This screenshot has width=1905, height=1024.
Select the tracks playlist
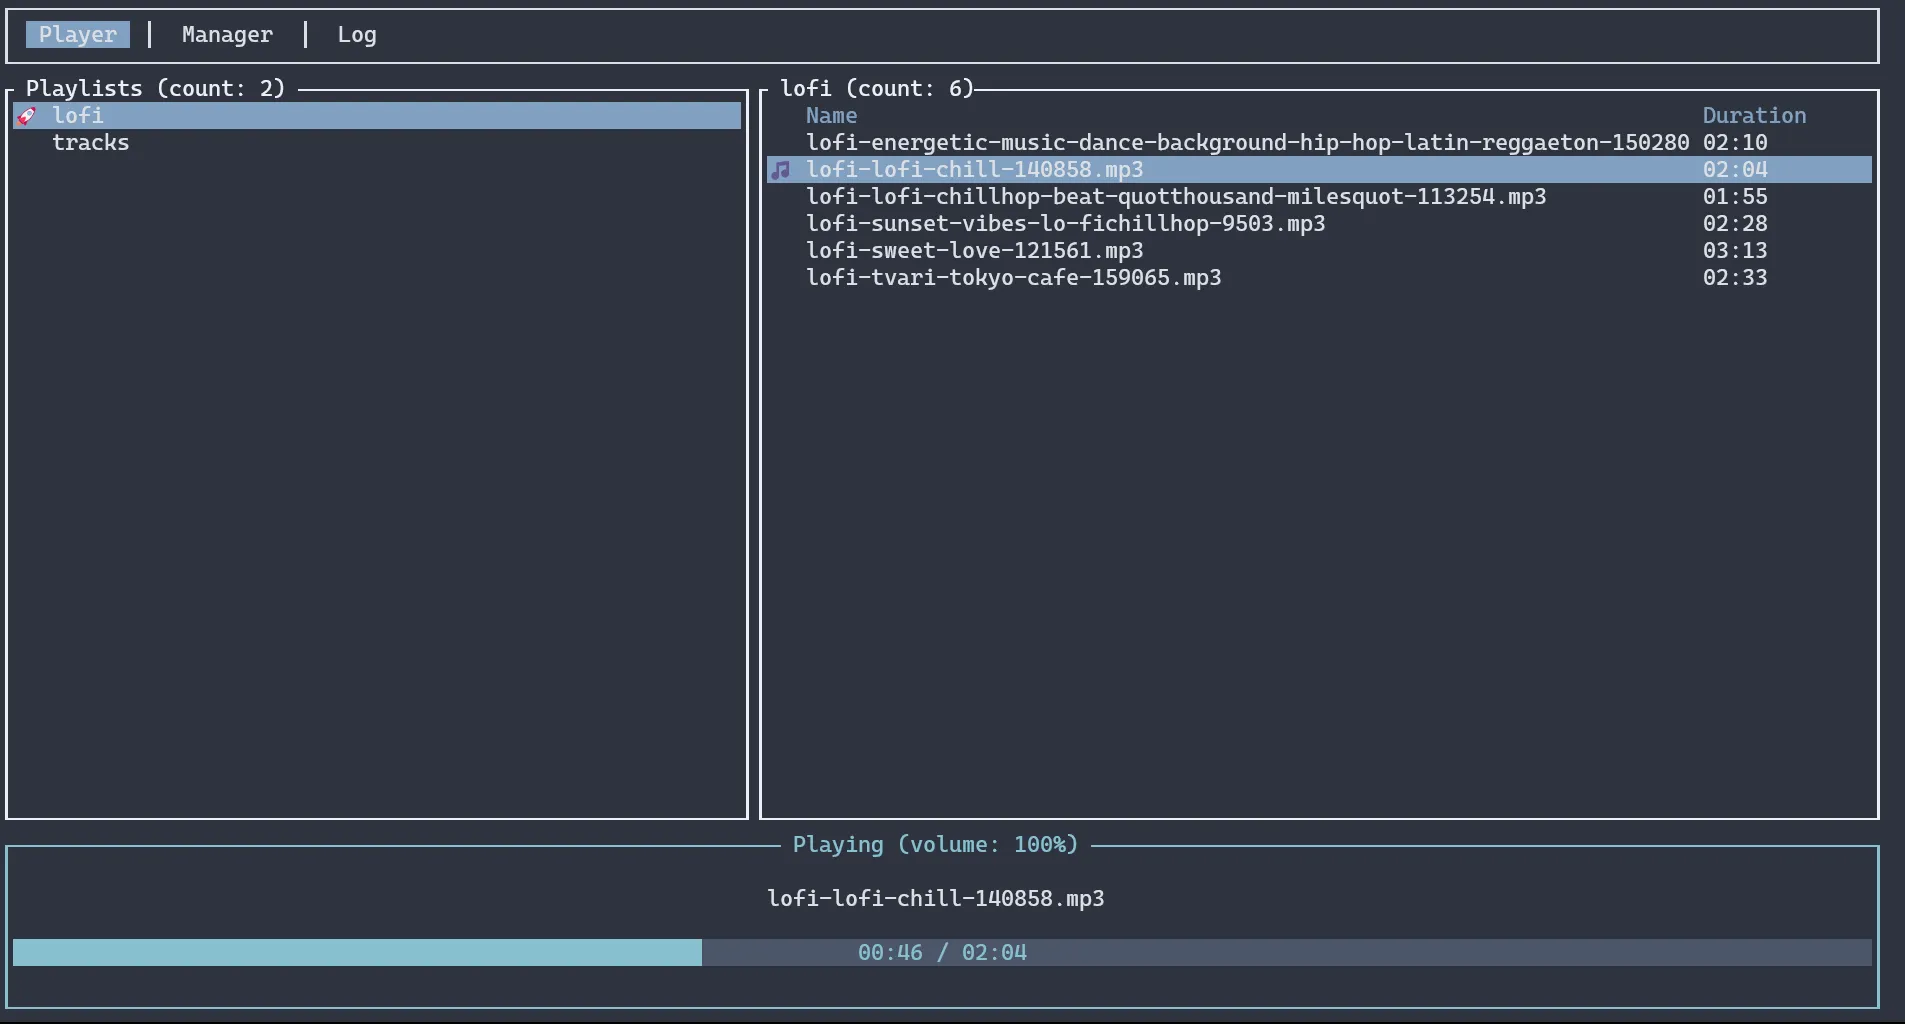90,142
